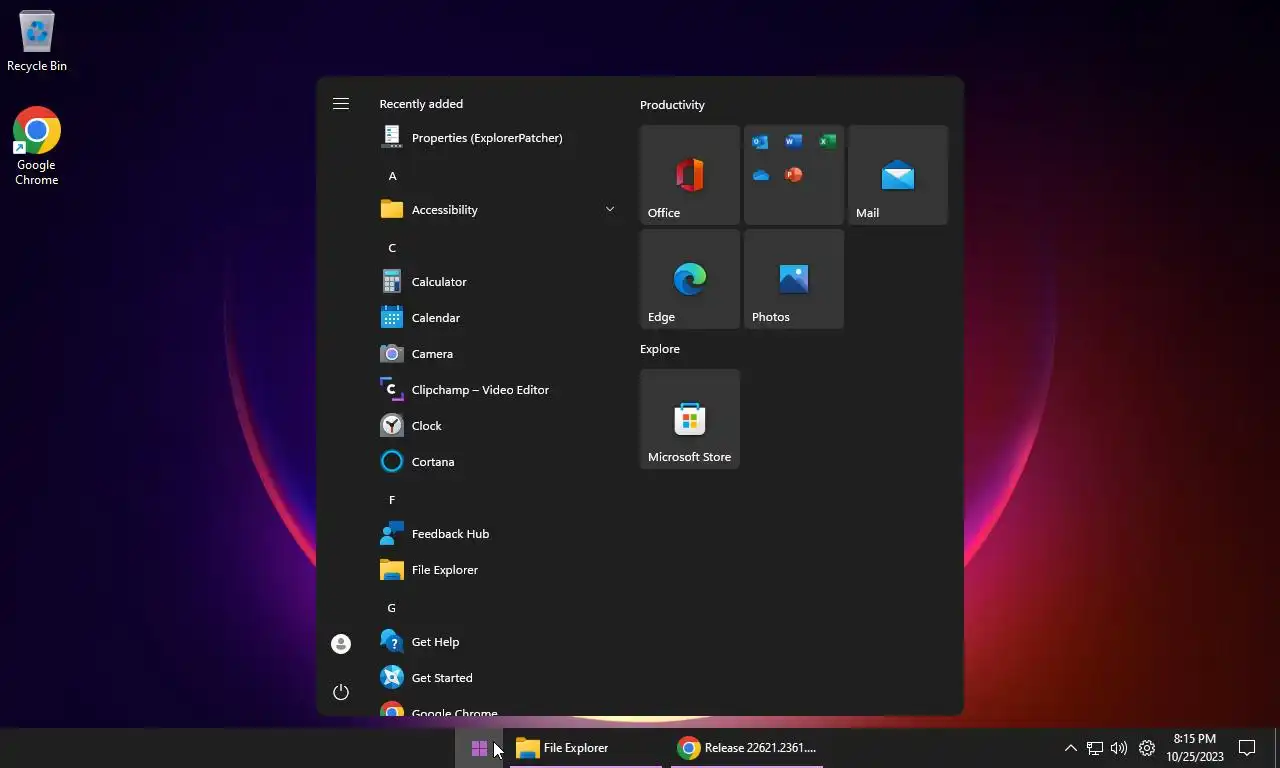Image resolution: width=1280 pixels, height=768 pixels.
Task: Open Properties (ExplorerPatcher) from Recently added
Action: click(498, 138)
